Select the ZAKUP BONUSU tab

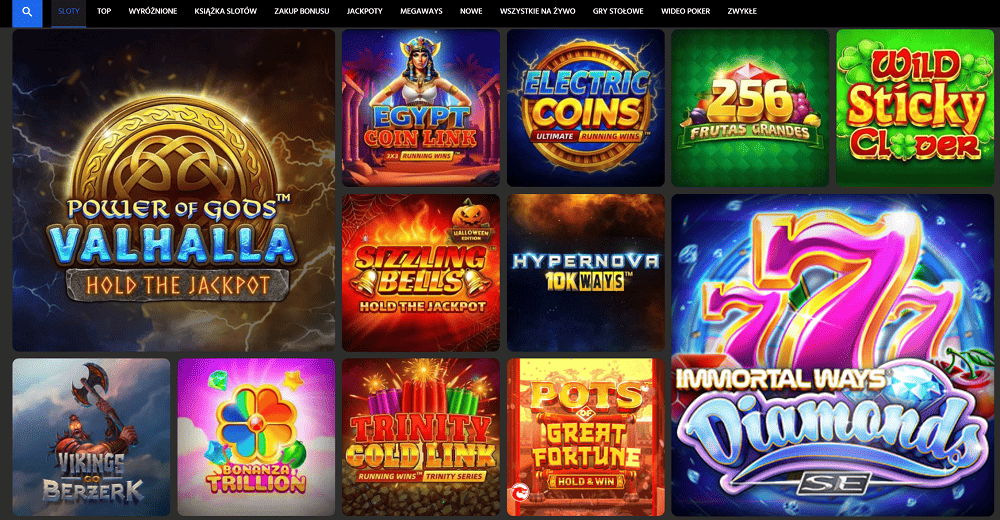(x=302, y=11)
